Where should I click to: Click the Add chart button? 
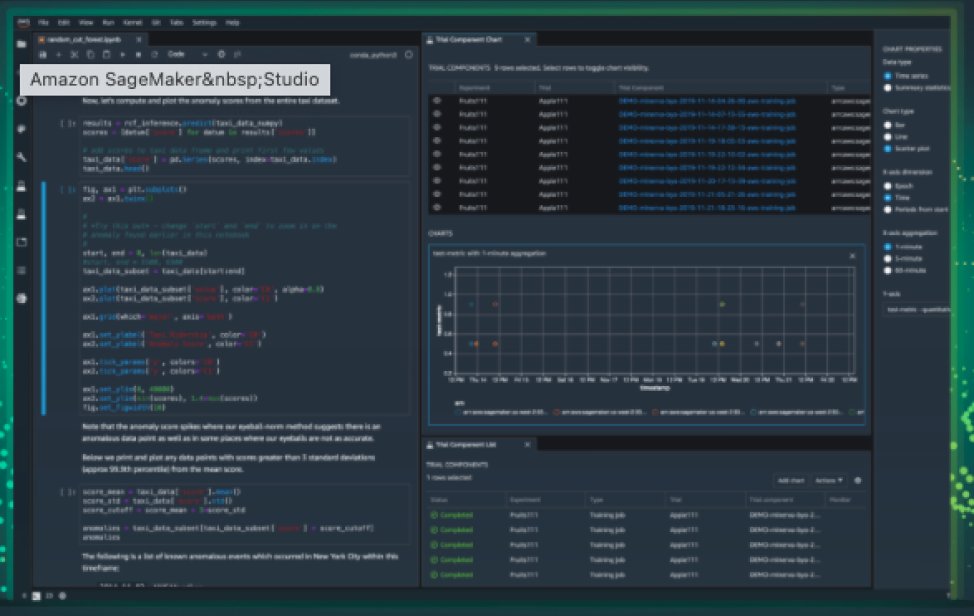pos(791,481)
